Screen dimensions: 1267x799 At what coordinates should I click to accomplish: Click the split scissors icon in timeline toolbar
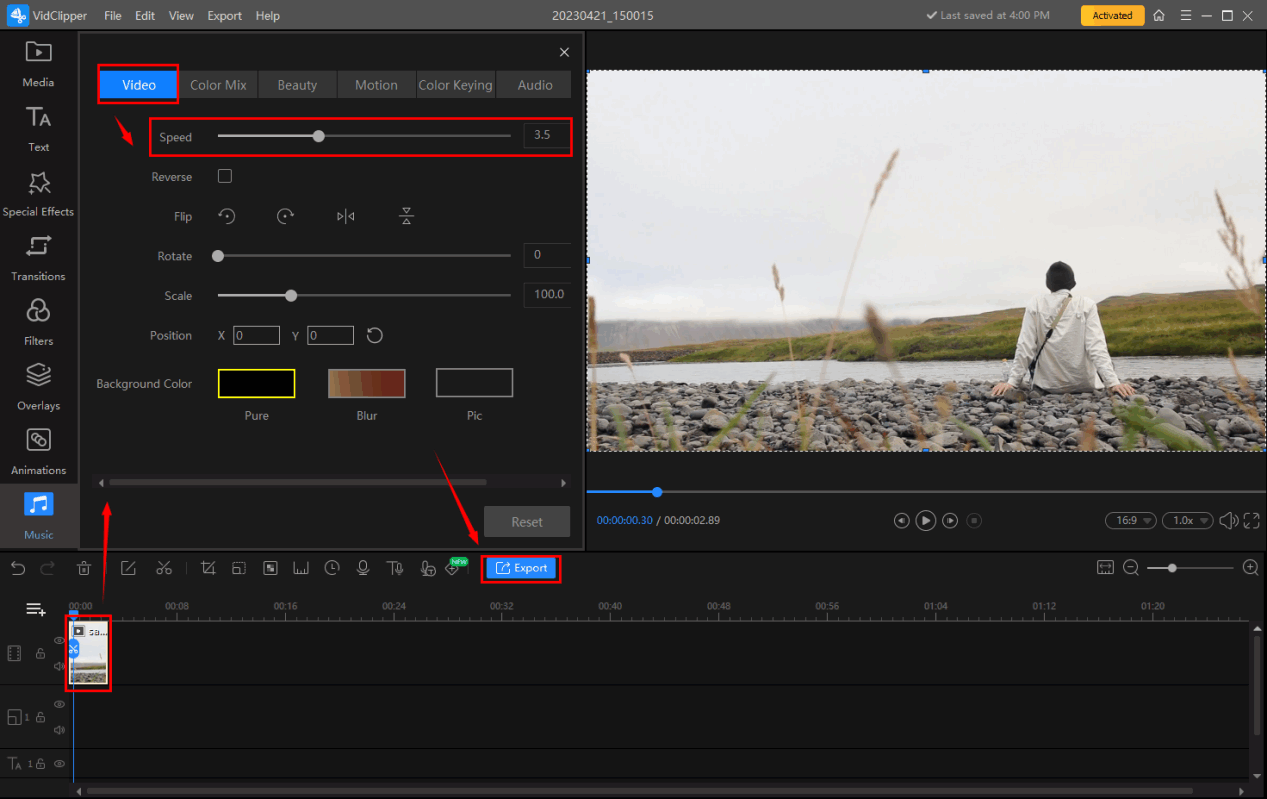[x=164, y=568]
